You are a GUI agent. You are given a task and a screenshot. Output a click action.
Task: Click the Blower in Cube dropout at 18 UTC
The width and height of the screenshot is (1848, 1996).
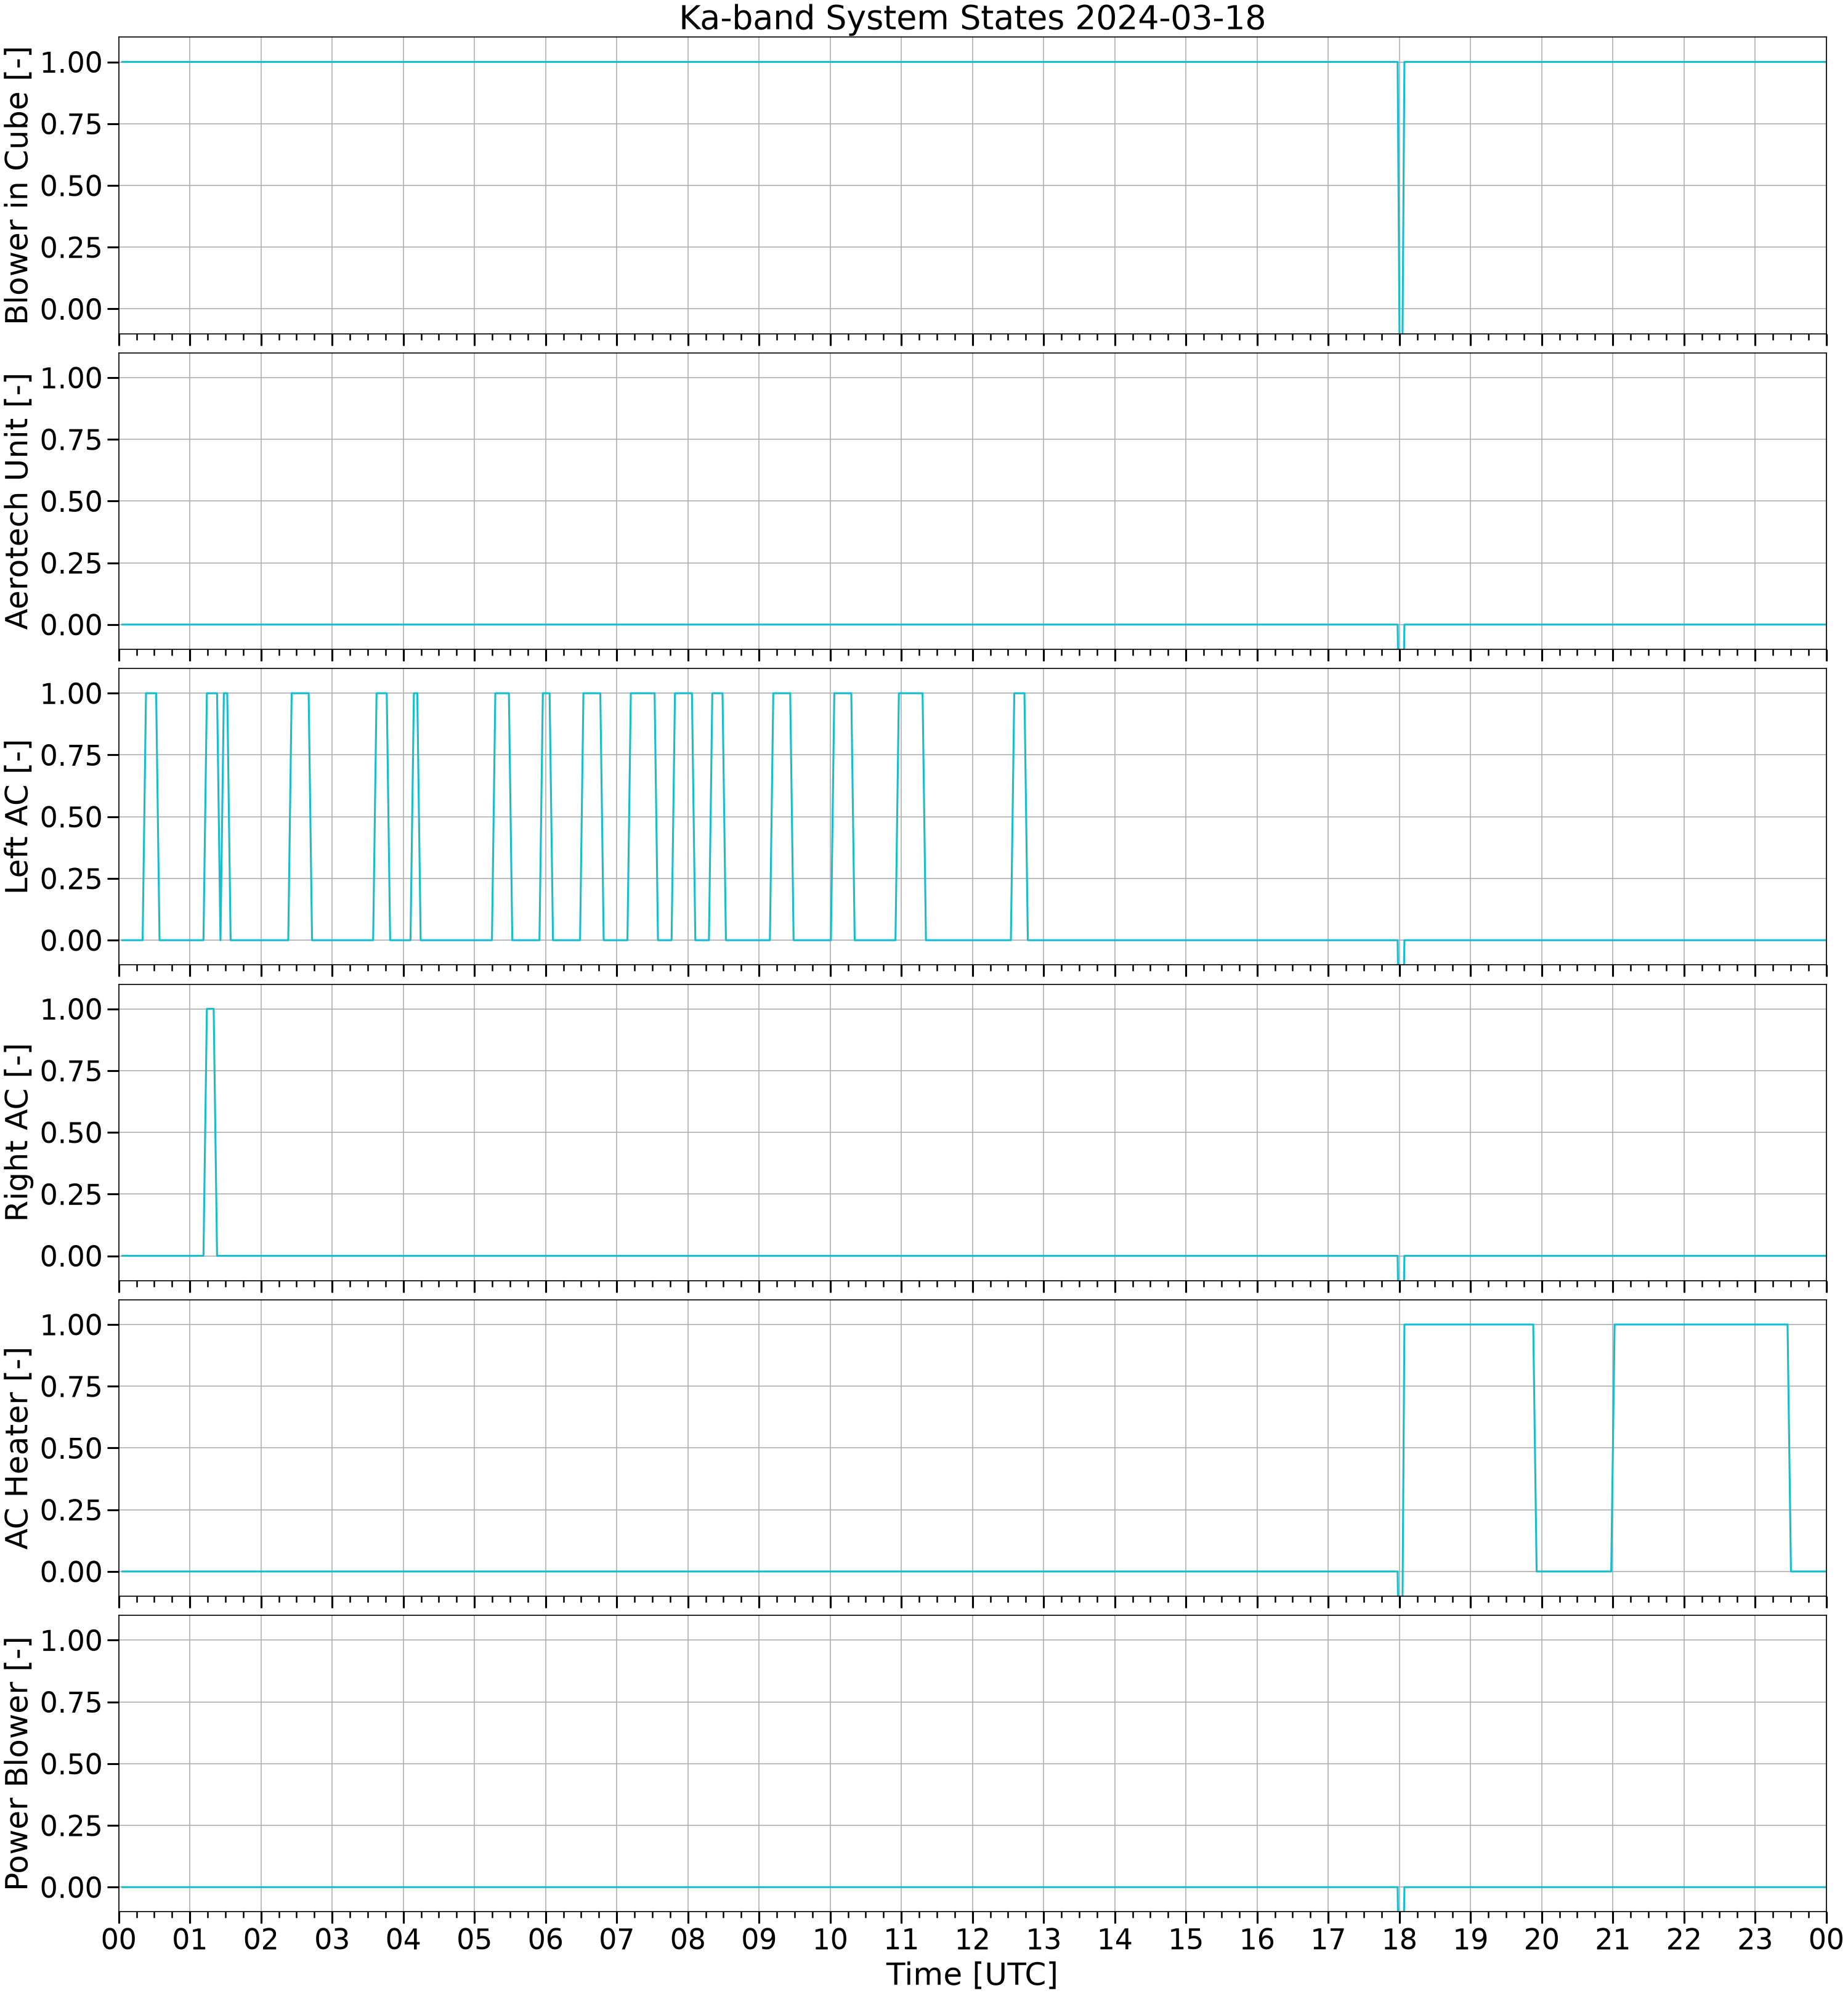pyautogui.click(x=1400, y=197)
